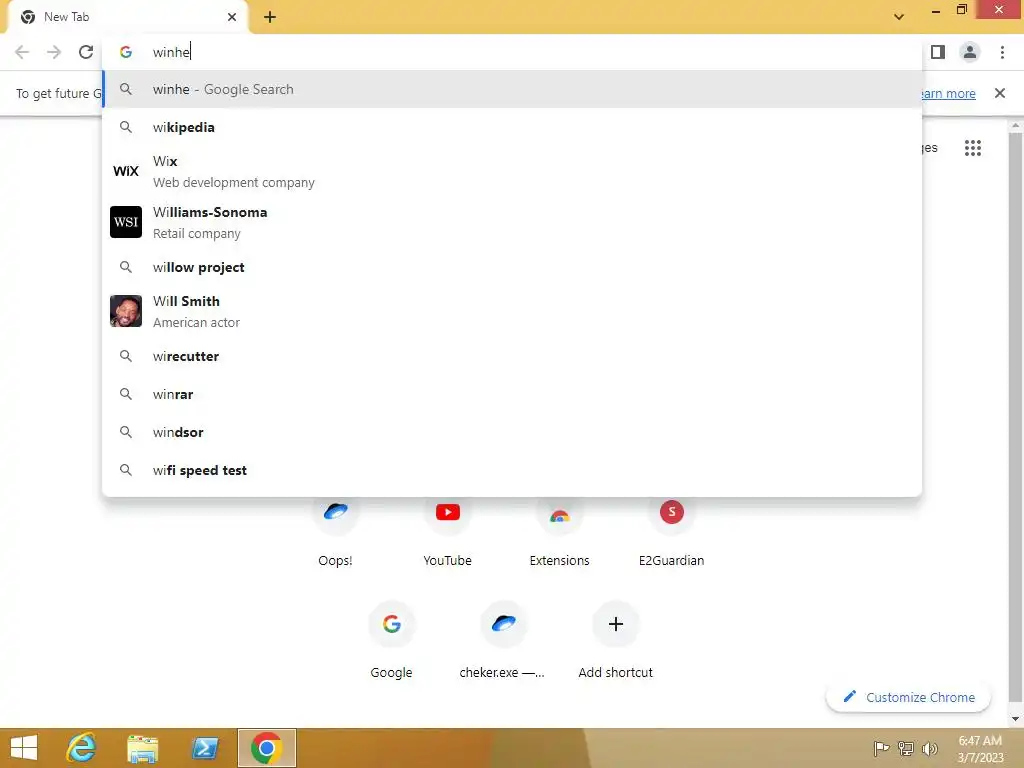Viewport: 1024px width, 768px height.
Task: Select the Williams-Sonoma suggestion
Action: coord(512,223)
